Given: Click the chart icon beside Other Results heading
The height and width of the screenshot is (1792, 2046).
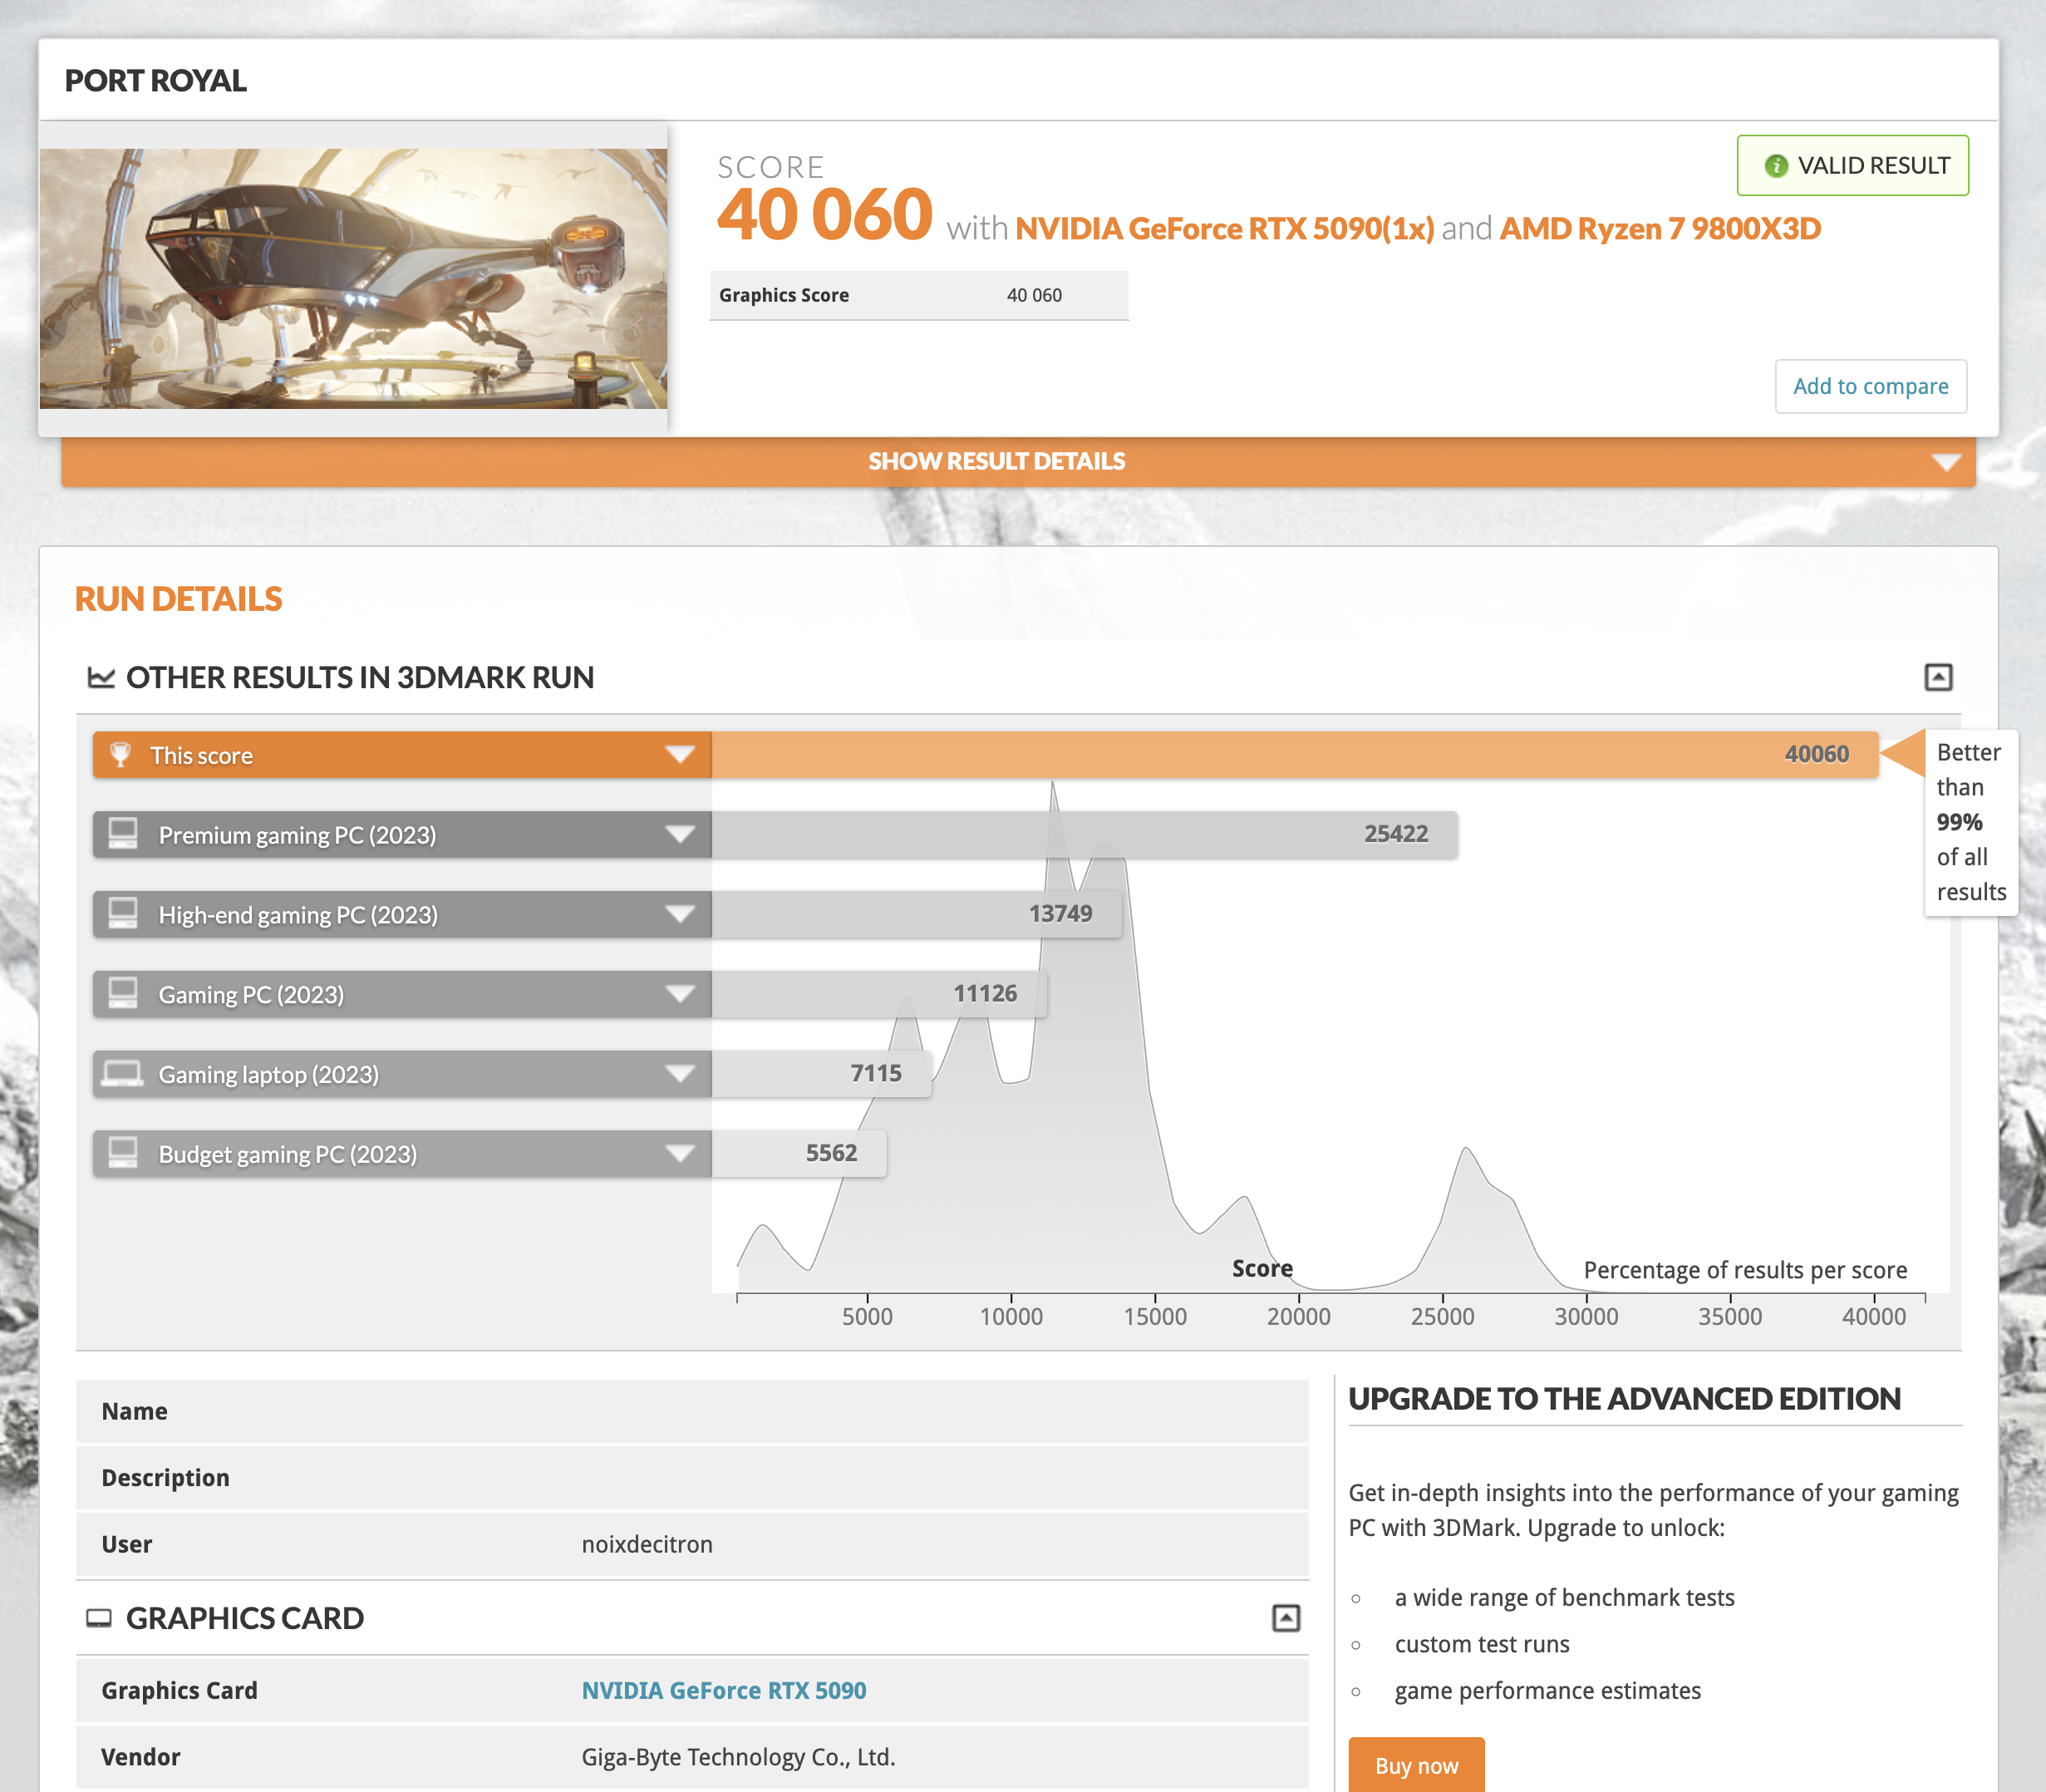Looking at the screenshot, I should point(101,678).
